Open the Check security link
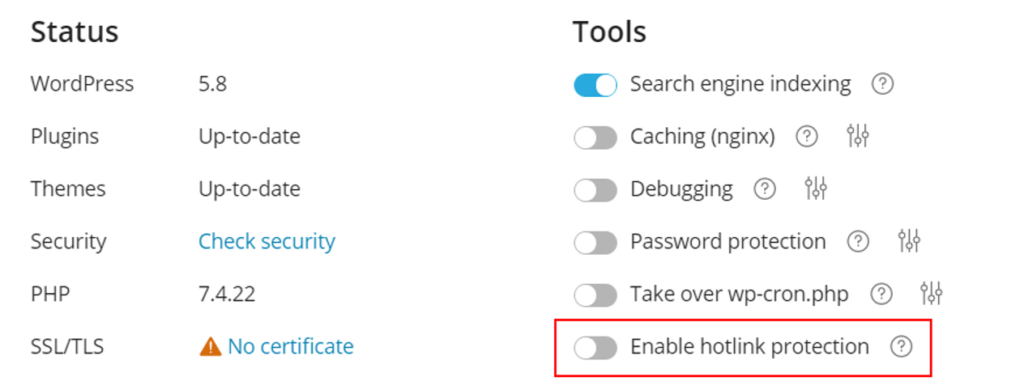1024x390 pixels. pyautogui.click(x=266, y=242)
